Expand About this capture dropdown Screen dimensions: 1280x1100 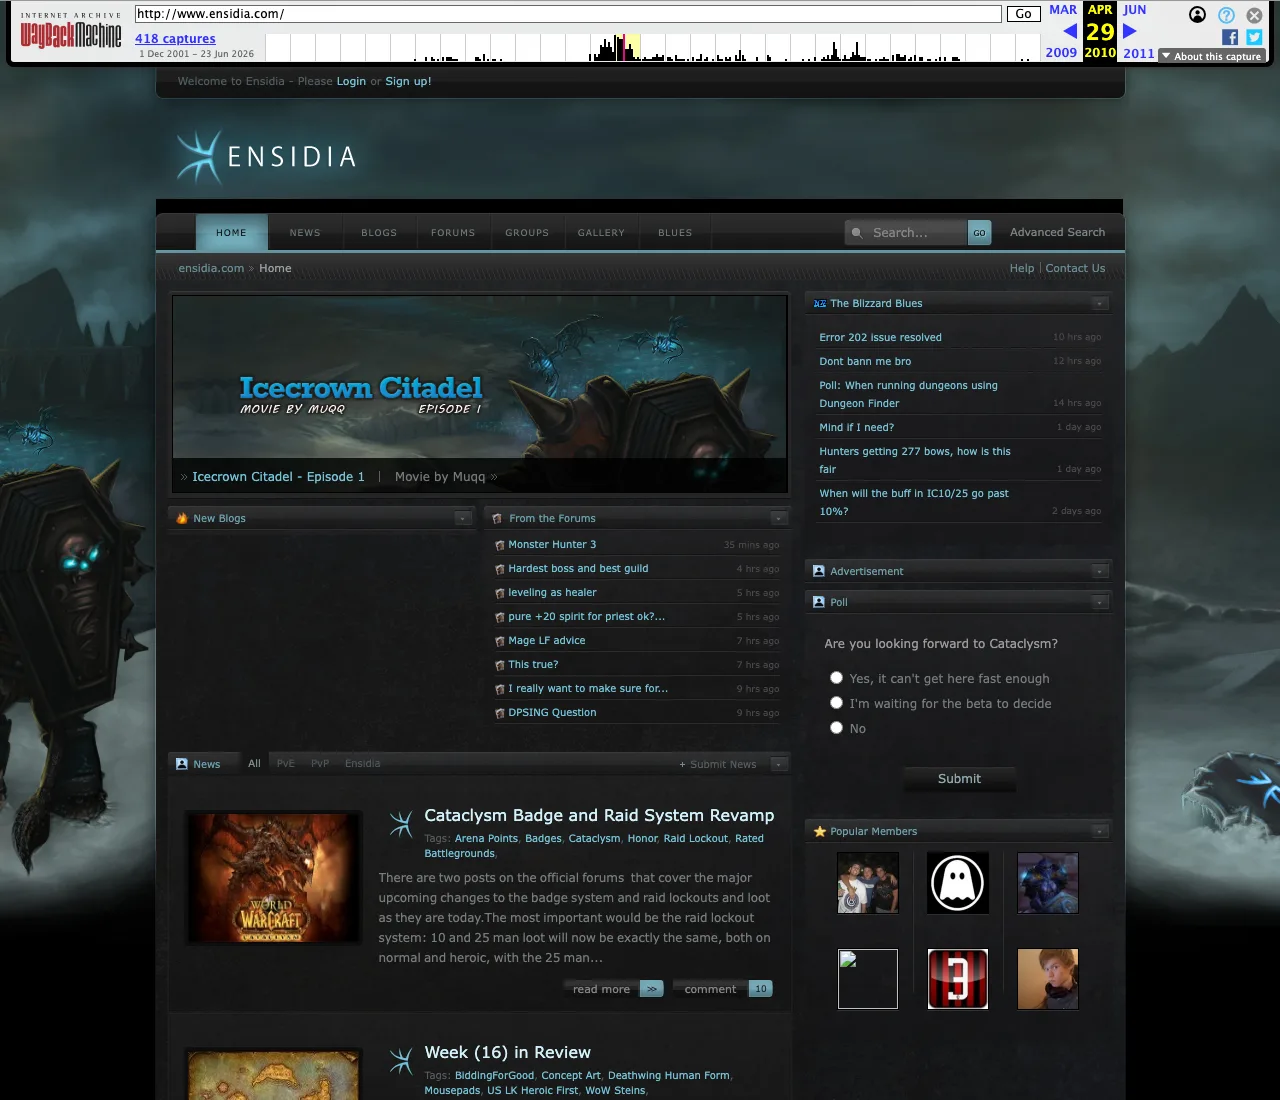click(x=1212, y=56)
